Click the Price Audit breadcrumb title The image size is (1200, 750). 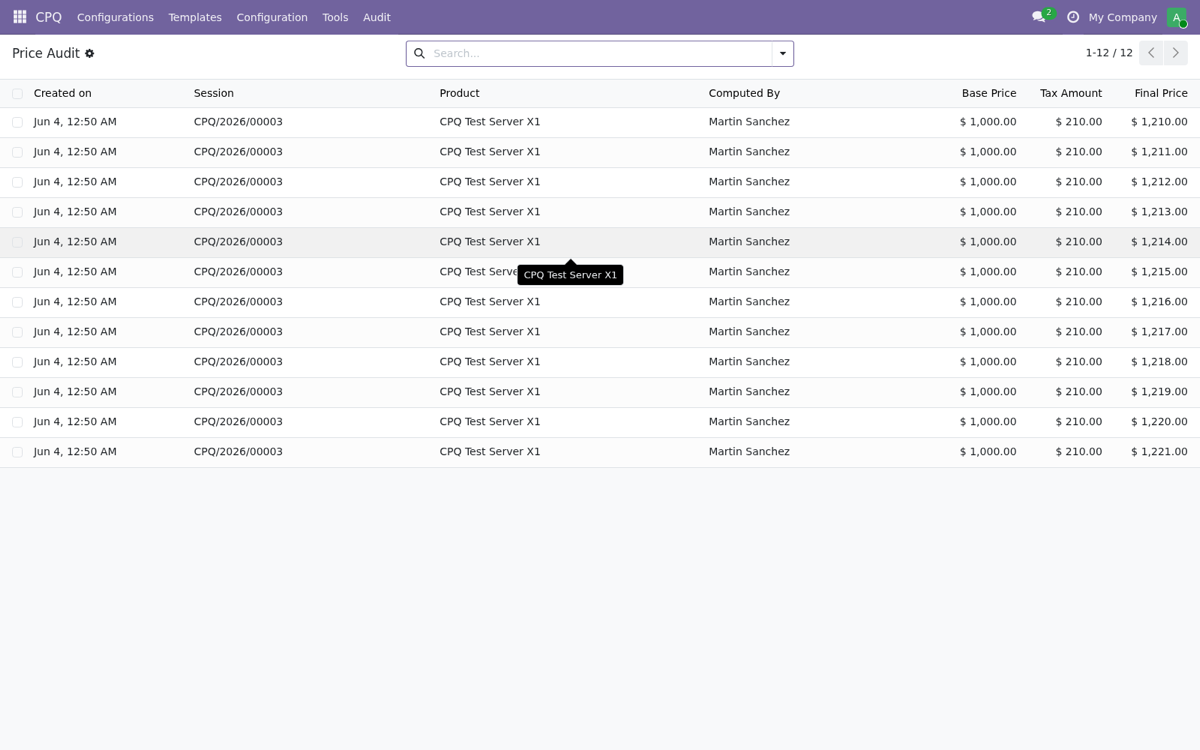pos(46,53)
